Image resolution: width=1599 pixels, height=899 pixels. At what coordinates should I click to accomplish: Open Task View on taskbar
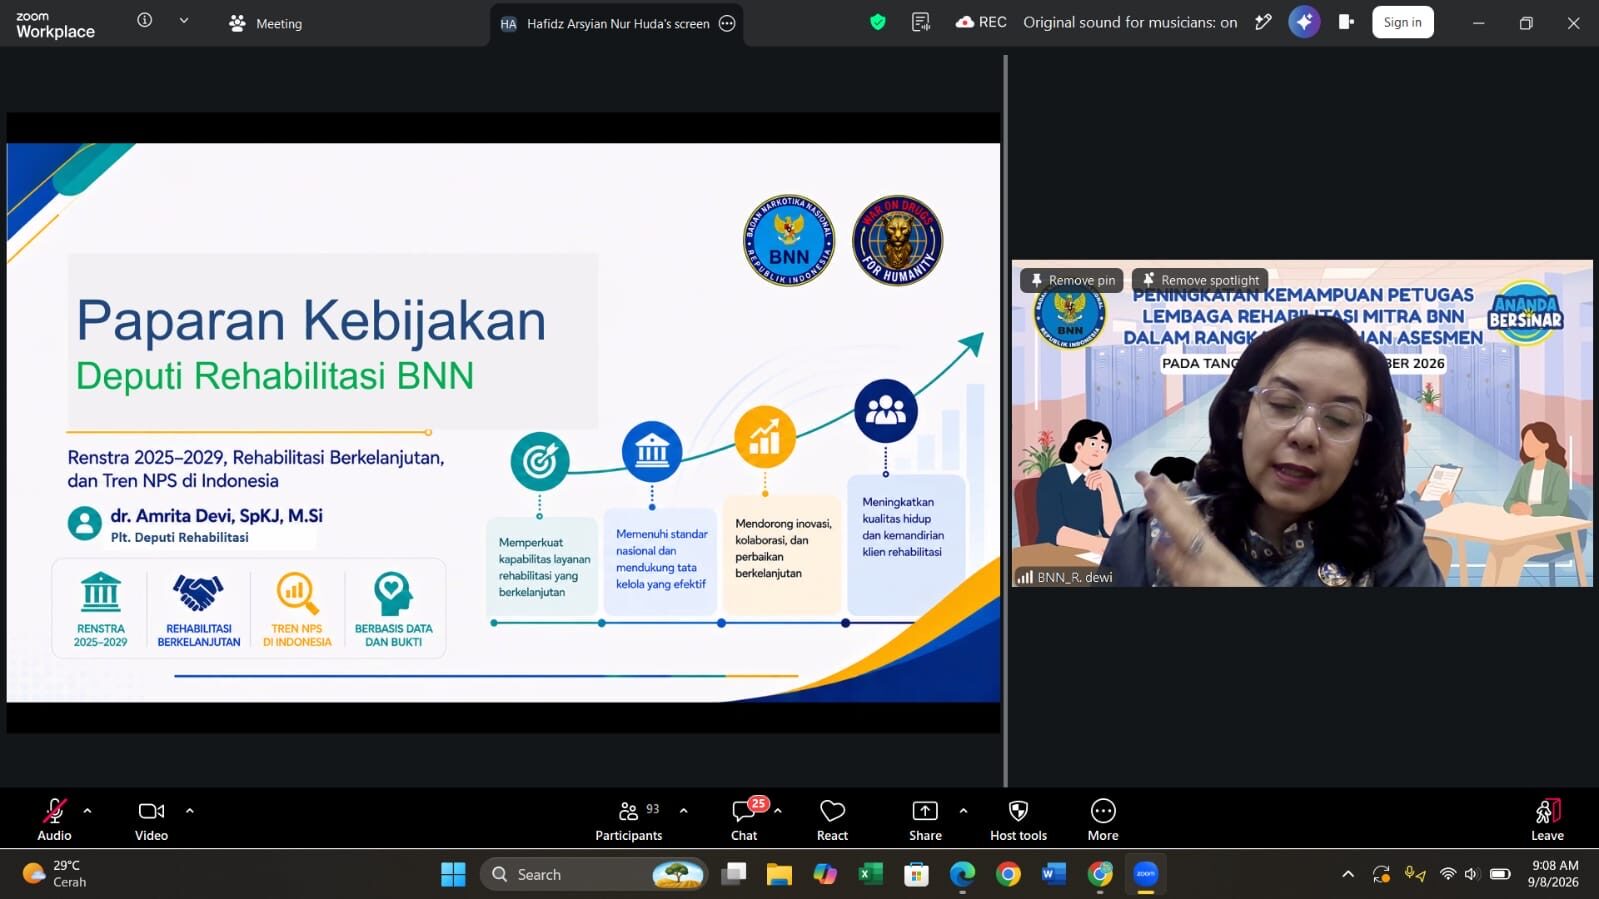735,874
